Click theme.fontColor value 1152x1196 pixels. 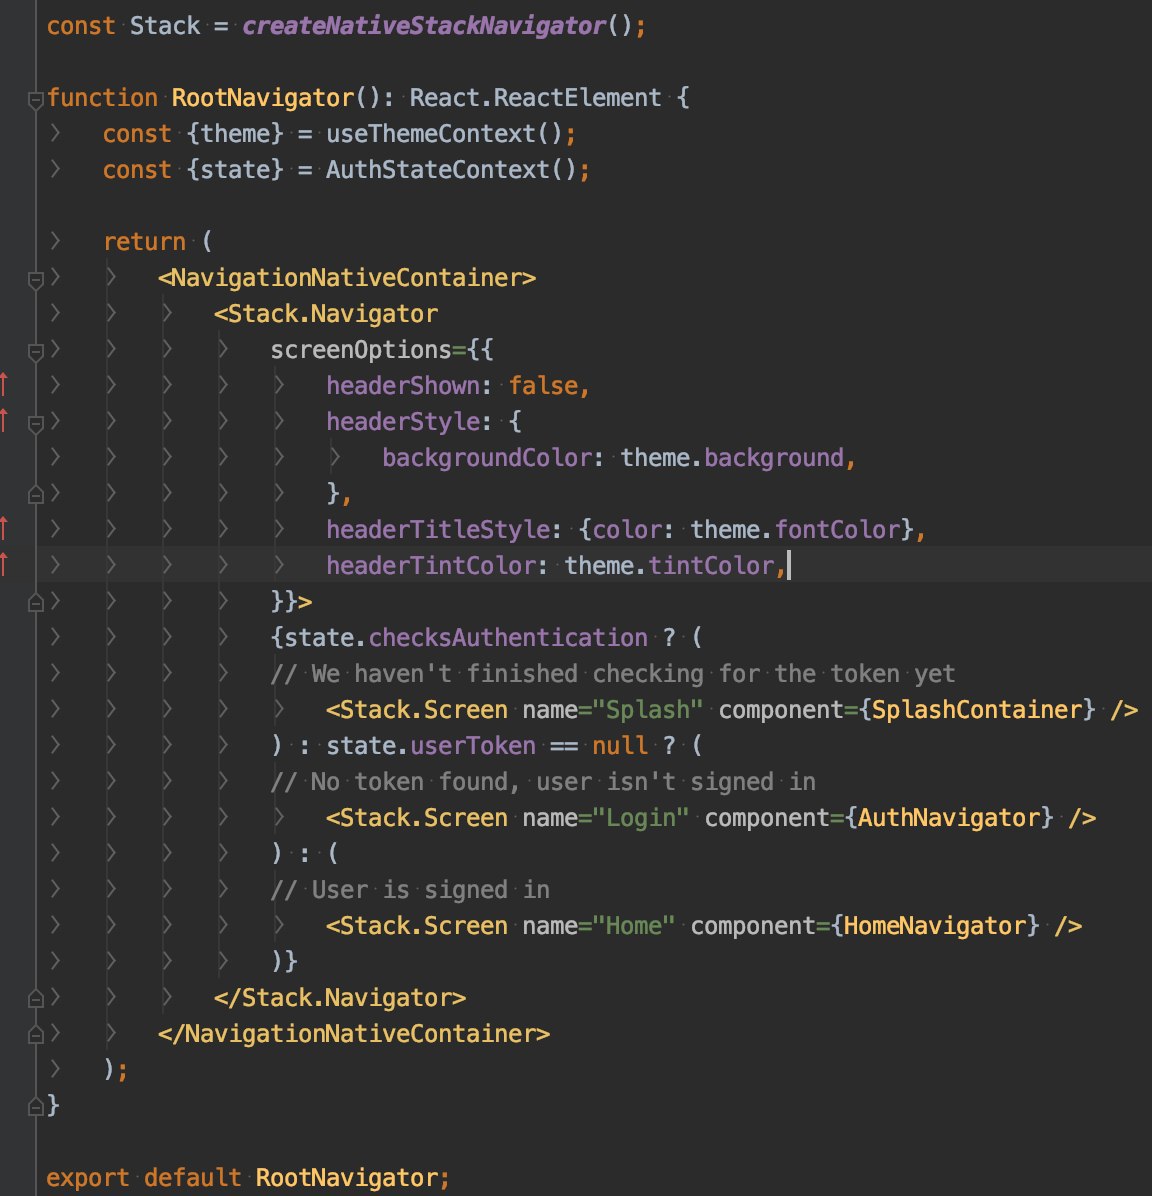(795, 529)
